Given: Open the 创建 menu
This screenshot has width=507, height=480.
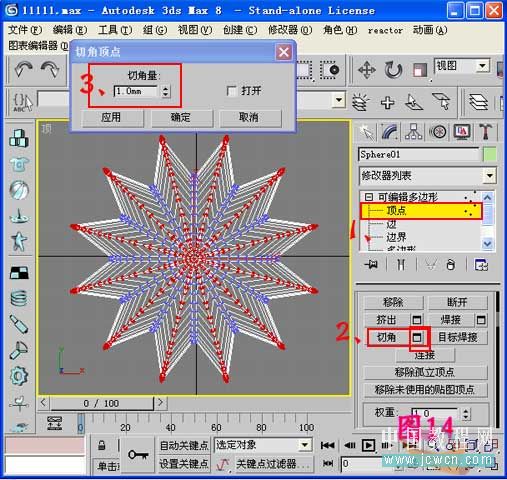Looking at the screenshot, I should tap(240, 30).
